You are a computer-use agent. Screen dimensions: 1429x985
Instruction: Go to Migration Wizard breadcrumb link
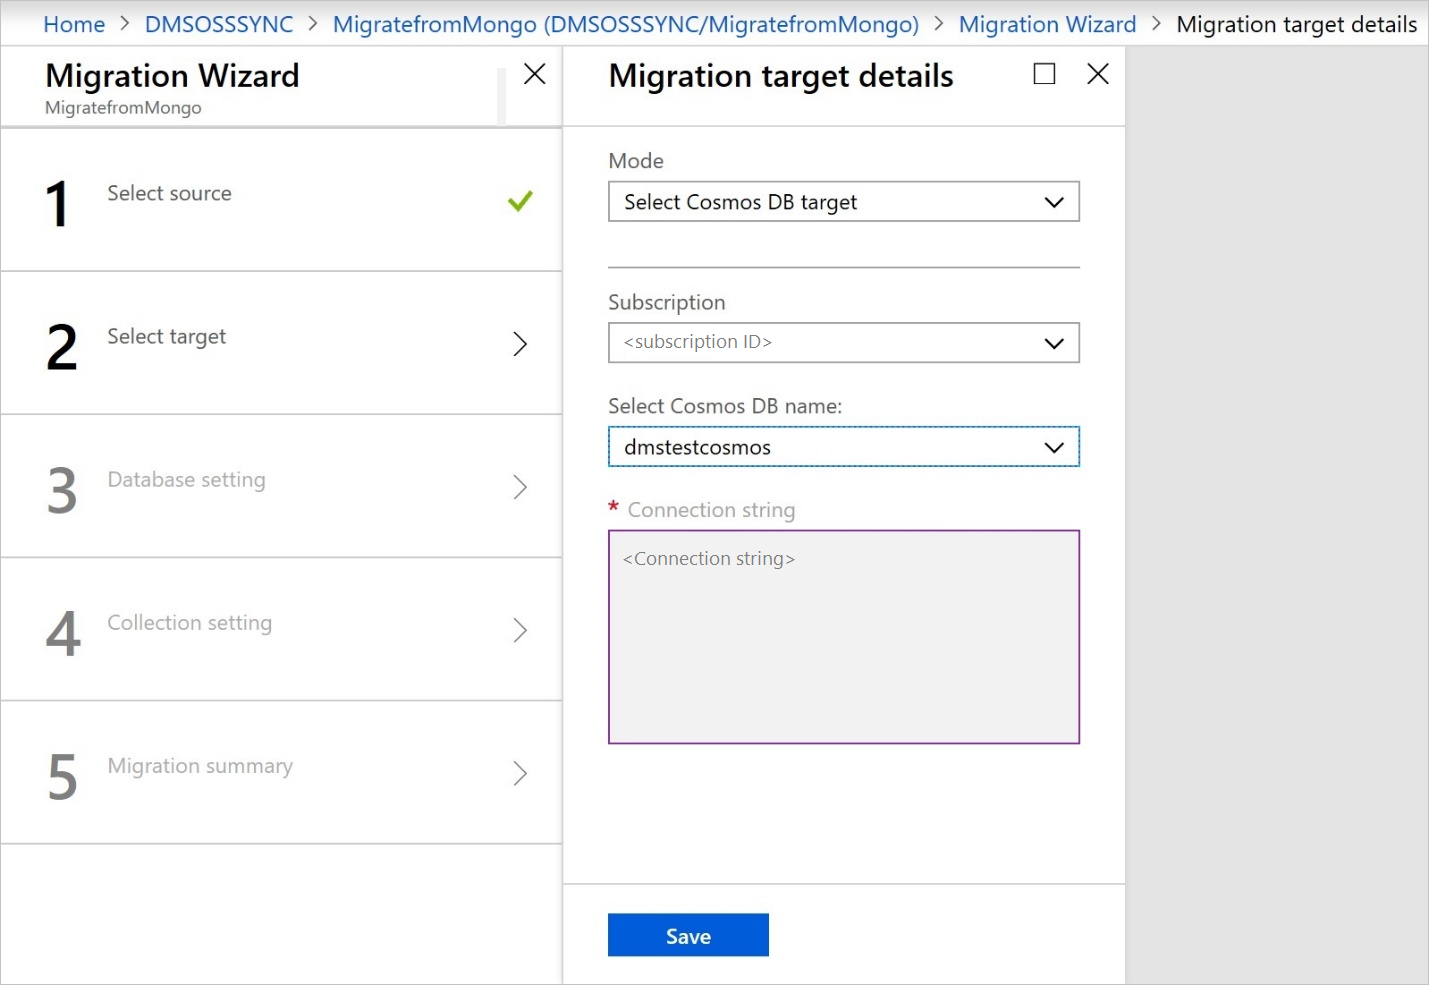(x=1047, y=24)
